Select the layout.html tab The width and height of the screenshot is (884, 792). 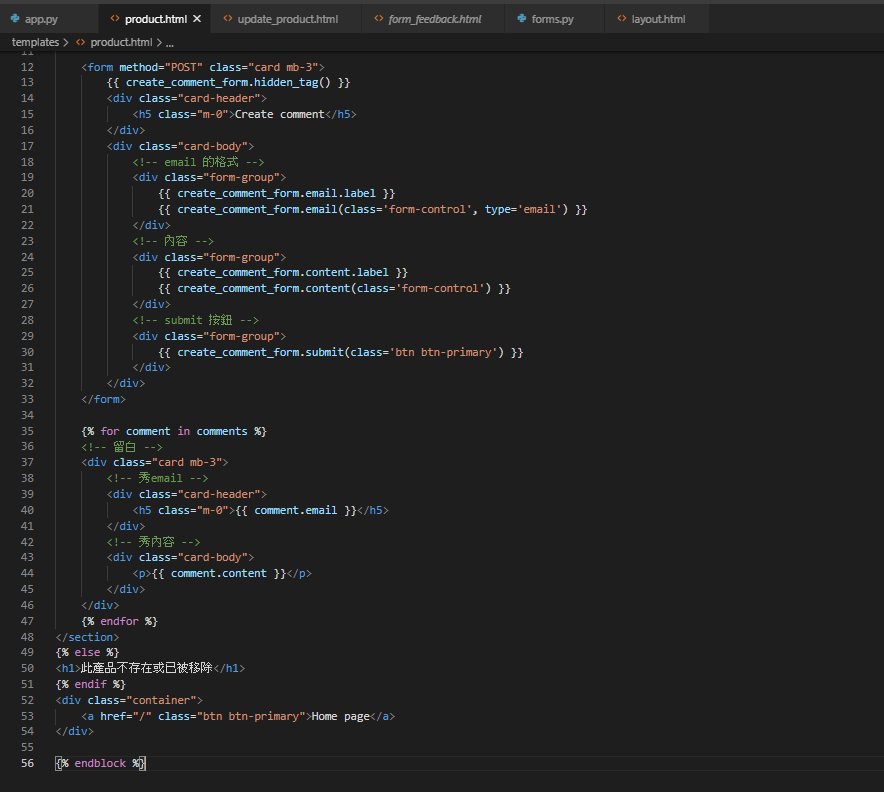[x=658, y=19]
